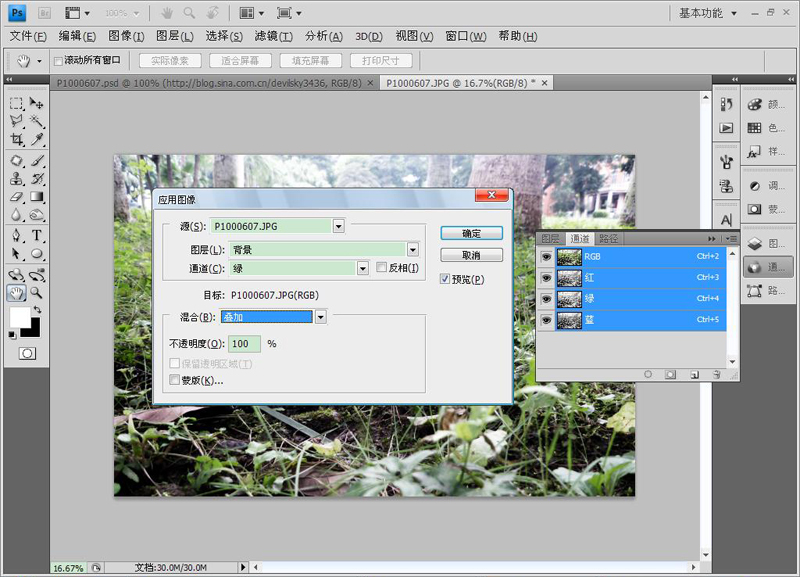Select the Pen tool
This screenshot has width=800, height=577.
tap(16, 235)
